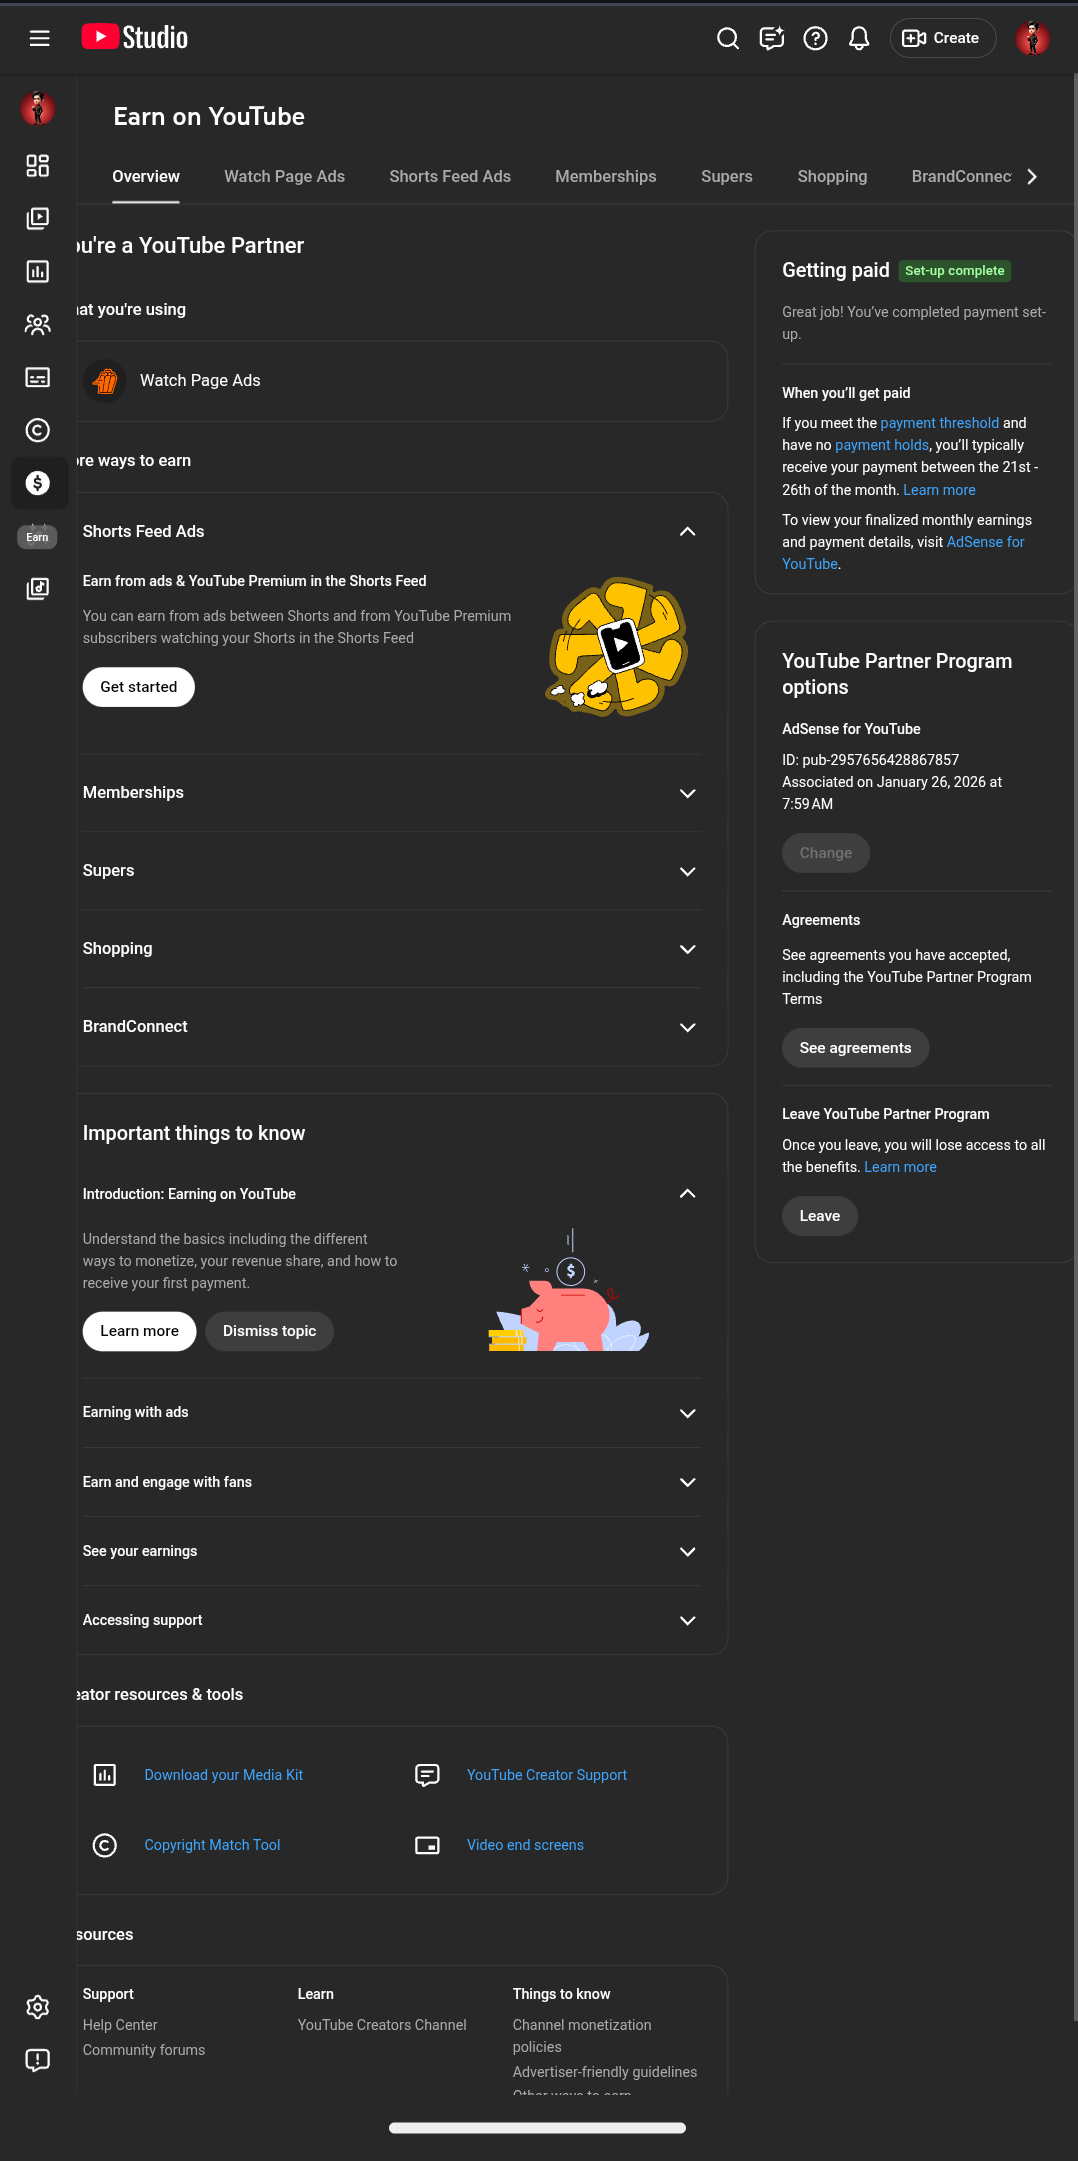
Task: Open the Subtitles icon in sidebar
Action: 38,377
